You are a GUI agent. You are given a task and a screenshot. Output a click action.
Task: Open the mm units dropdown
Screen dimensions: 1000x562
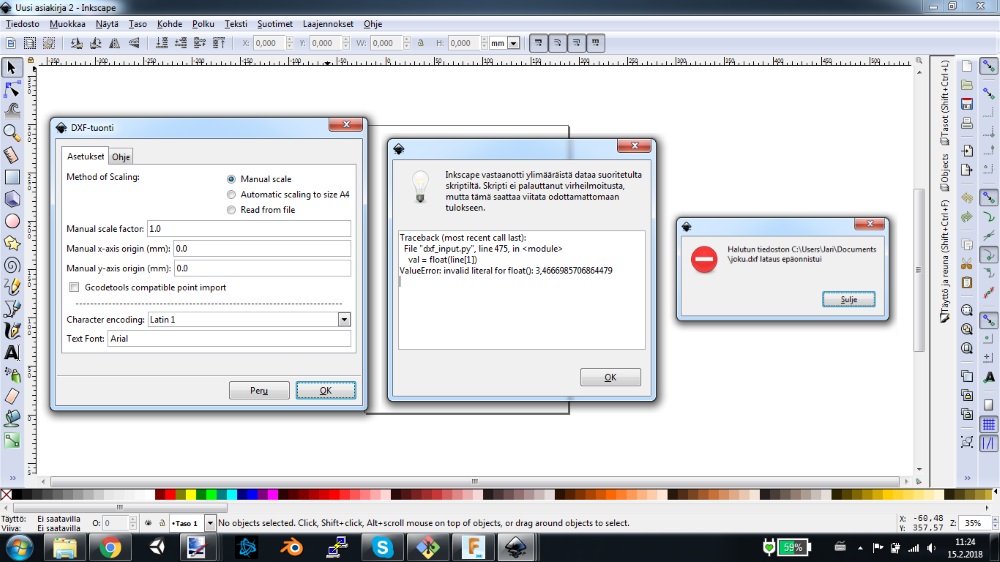[x=513, y=43]
